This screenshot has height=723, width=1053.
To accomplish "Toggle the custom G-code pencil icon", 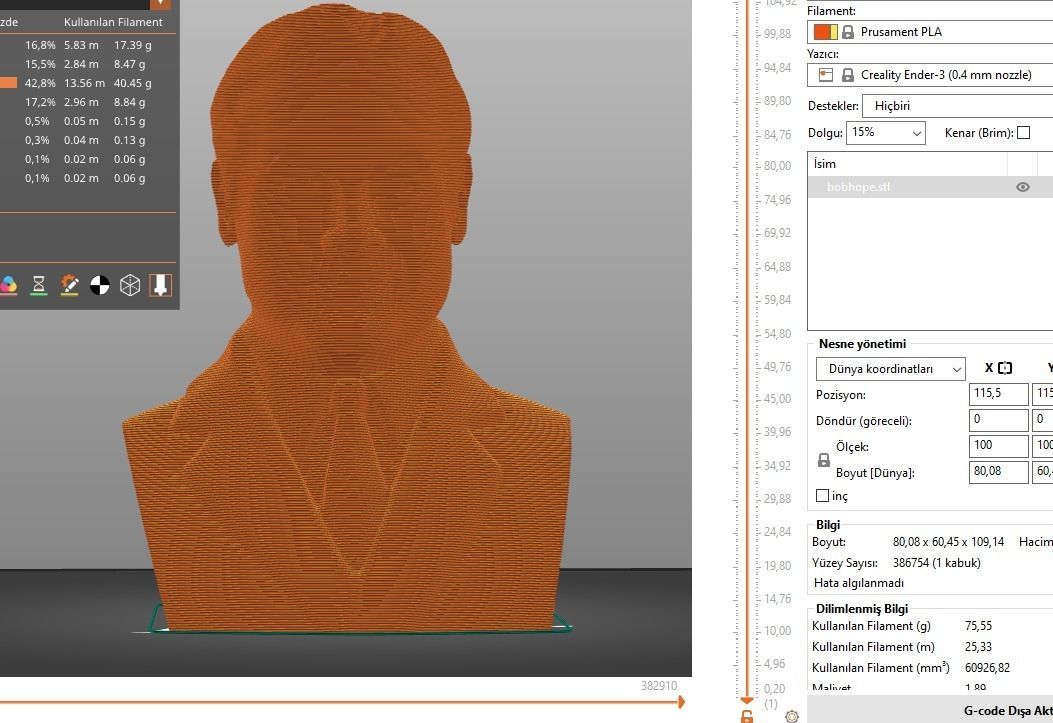I will tap(69, 285).
